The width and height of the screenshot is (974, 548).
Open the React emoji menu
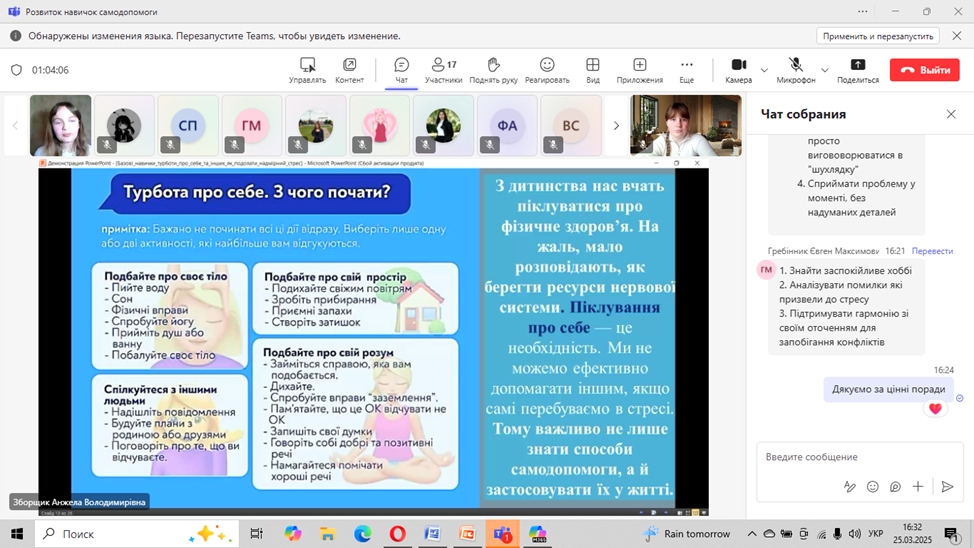[x=547, y=66]
